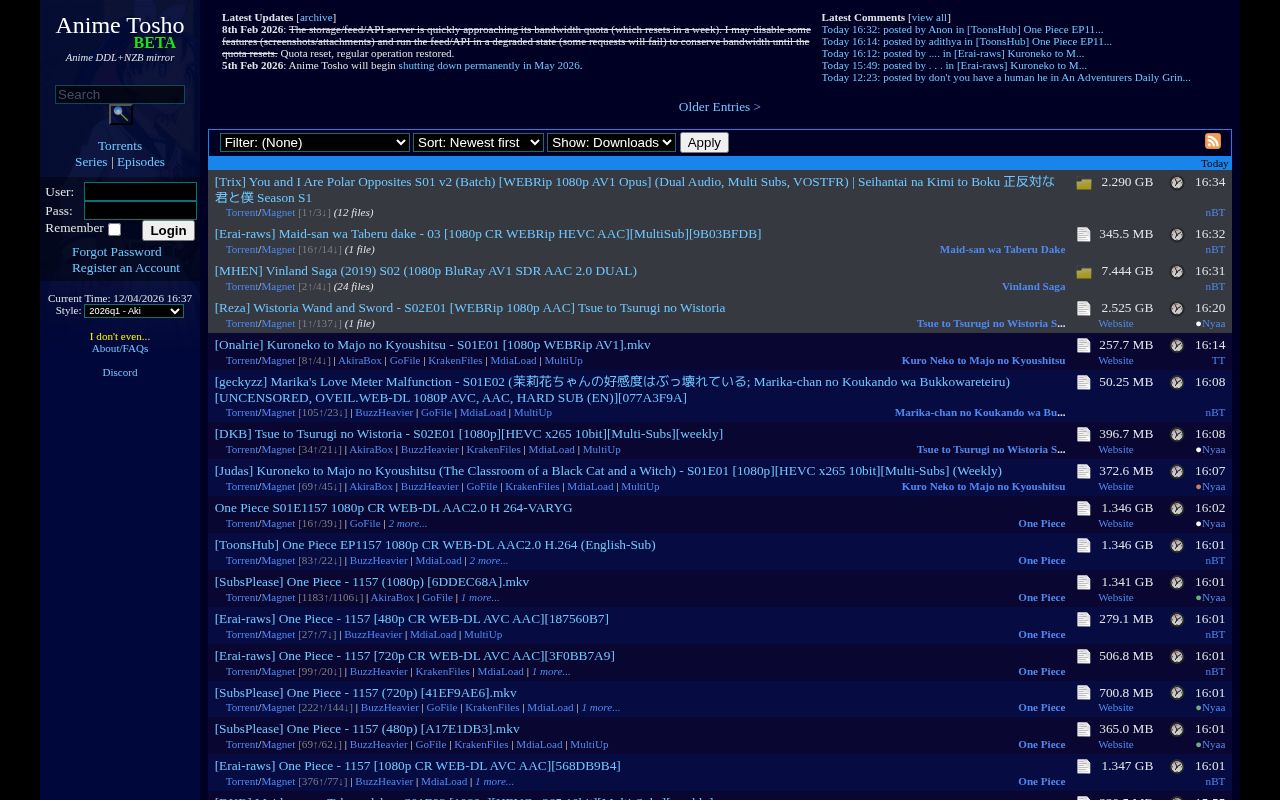
Task: Click the clock icon on the [Trix] Polar Opposites row
Action: pos(1176,182)
